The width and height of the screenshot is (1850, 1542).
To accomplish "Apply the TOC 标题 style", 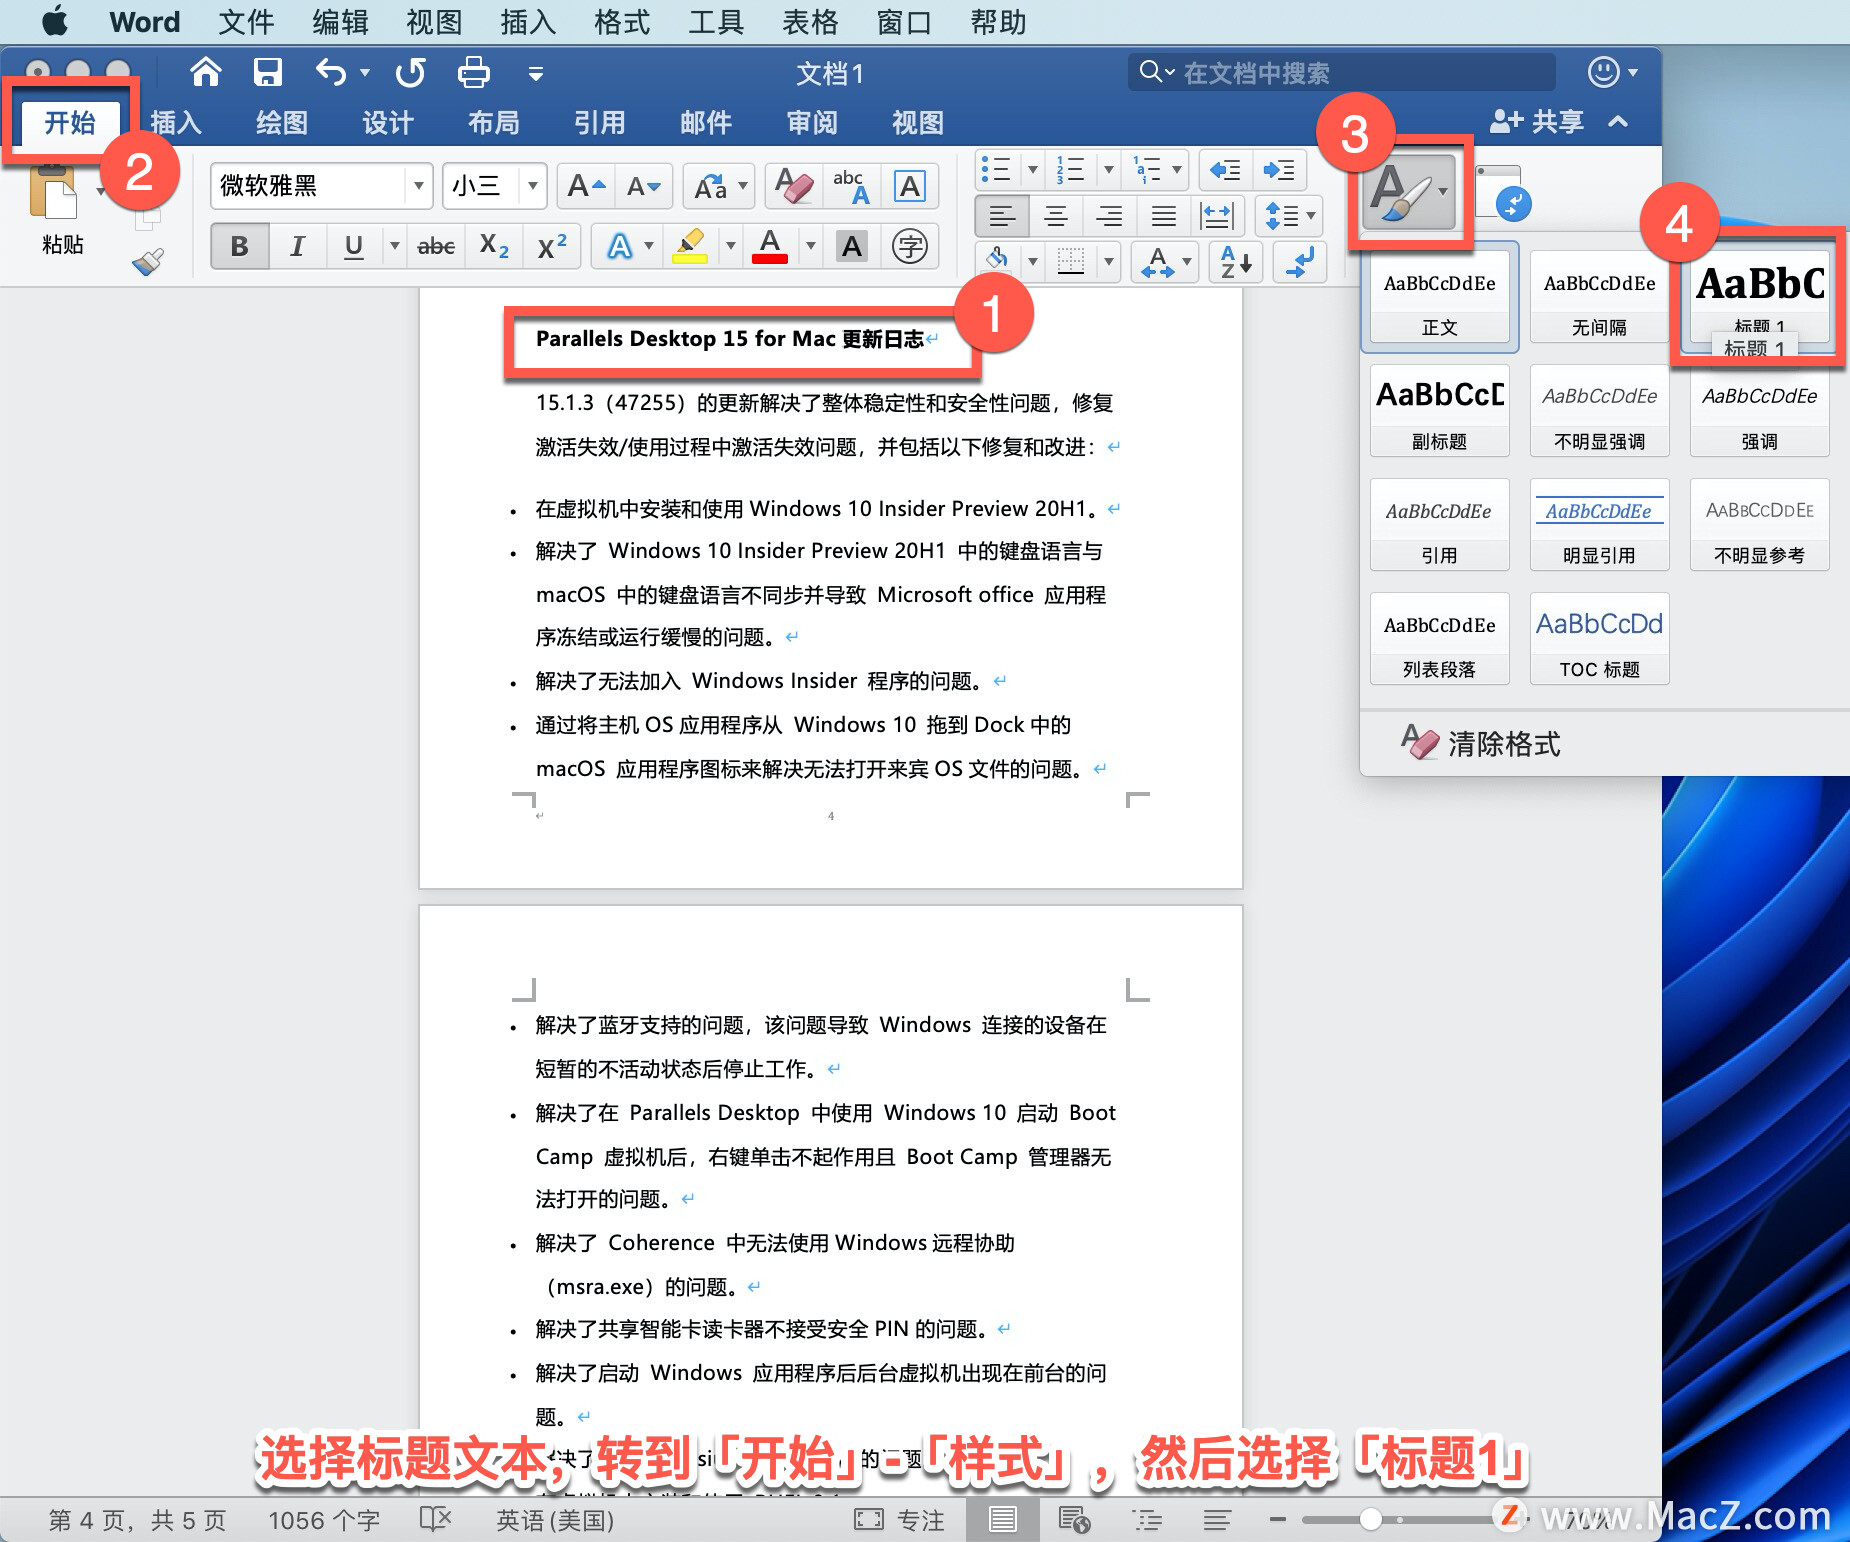I will 1599,640.
